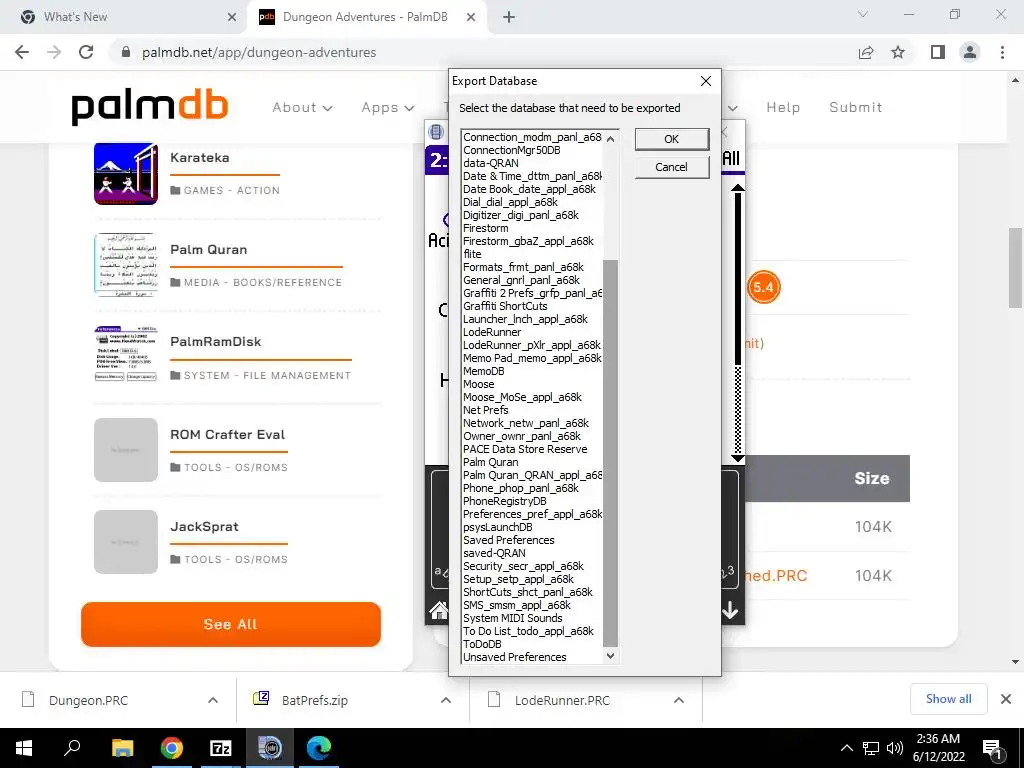Click the orange 5.4 version badge
Image resolution: width=1024 pixels, height=768 pixels.
(763, 287)
